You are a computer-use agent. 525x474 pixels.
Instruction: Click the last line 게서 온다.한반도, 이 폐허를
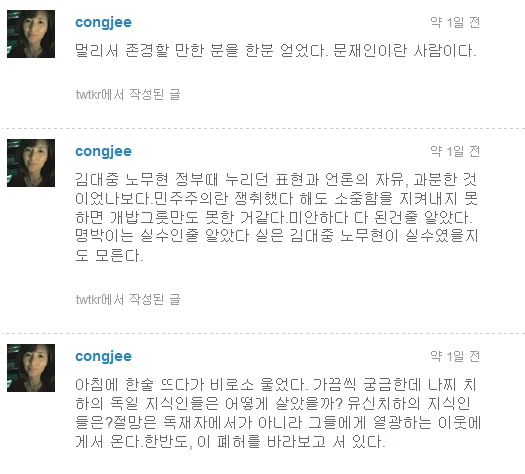coord(230,442)
